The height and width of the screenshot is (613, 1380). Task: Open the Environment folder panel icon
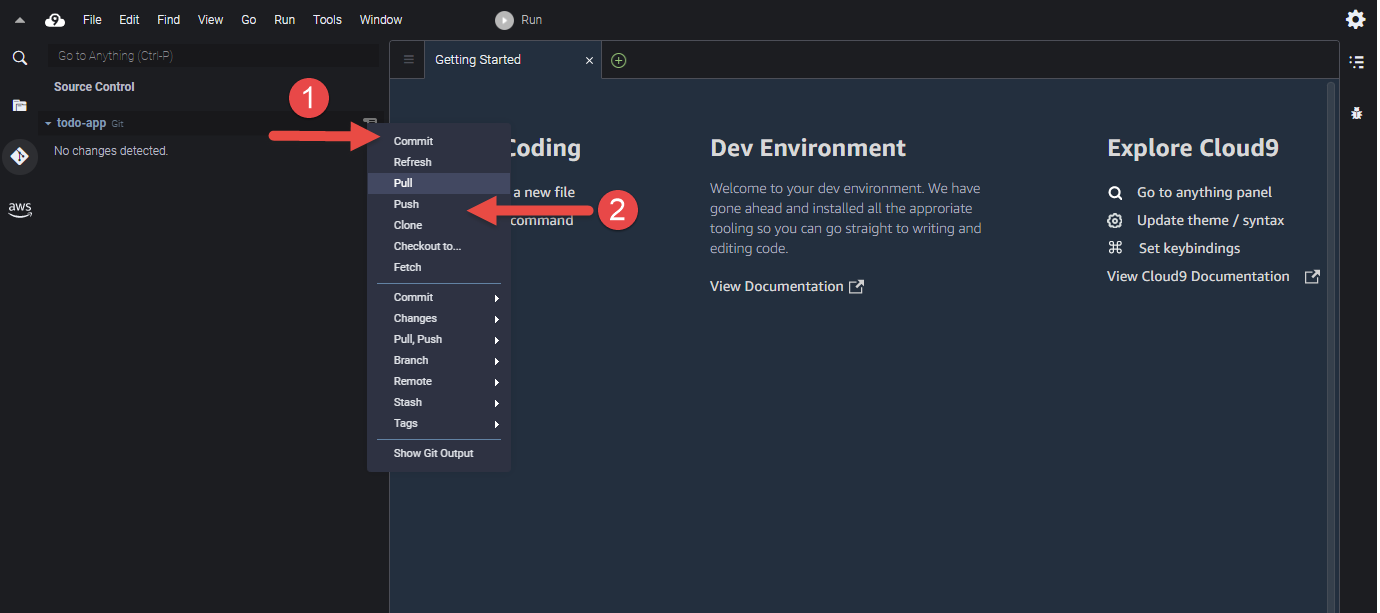(x=19, y=105)
